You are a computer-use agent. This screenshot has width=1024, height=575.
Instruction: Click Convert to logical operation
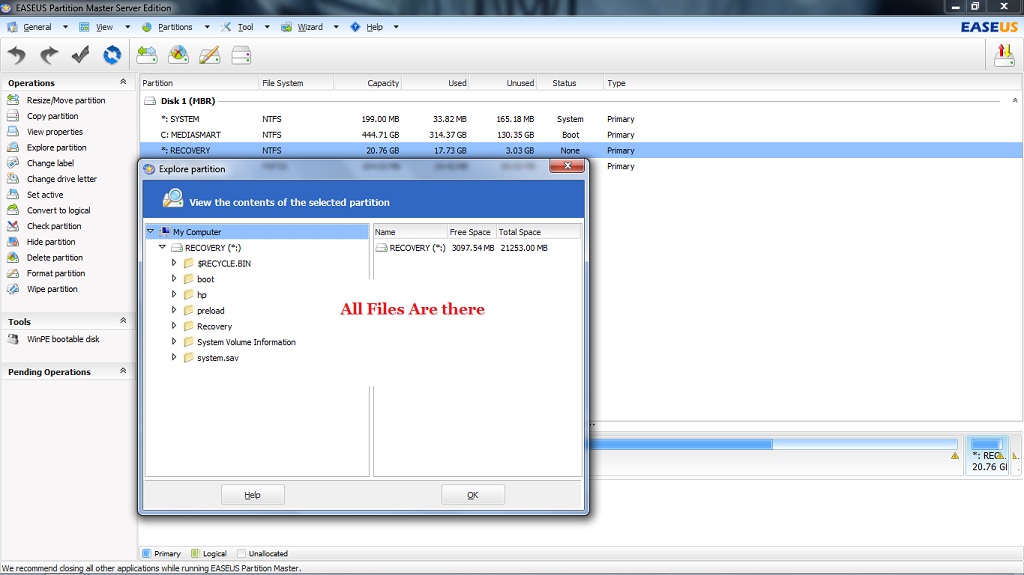click(x=58, y=210)
